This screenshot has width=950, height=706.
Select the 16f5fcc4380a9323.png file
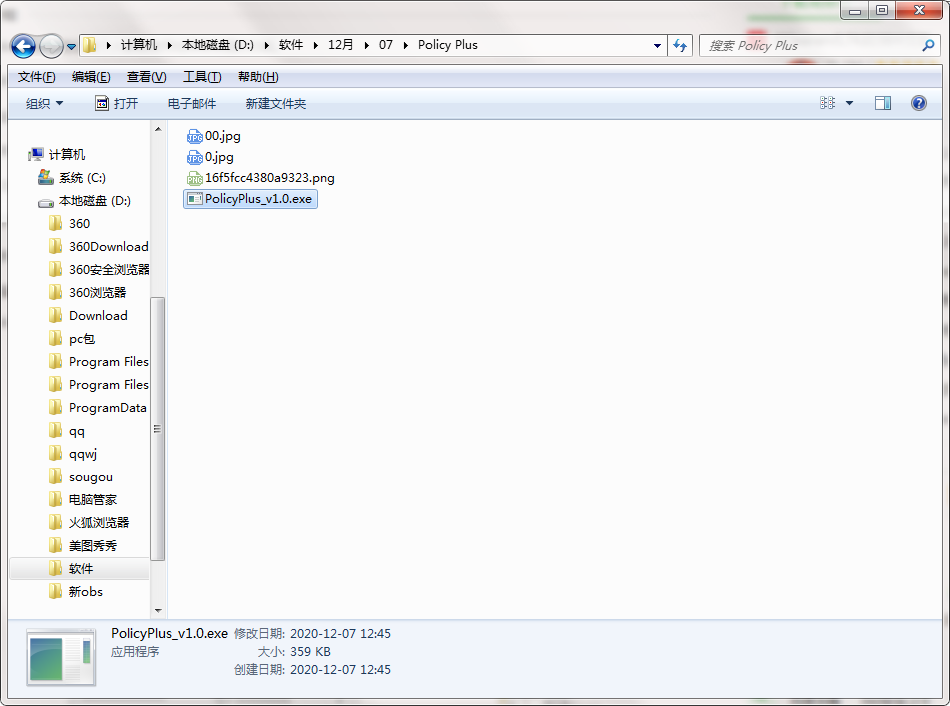coord(261,178)
